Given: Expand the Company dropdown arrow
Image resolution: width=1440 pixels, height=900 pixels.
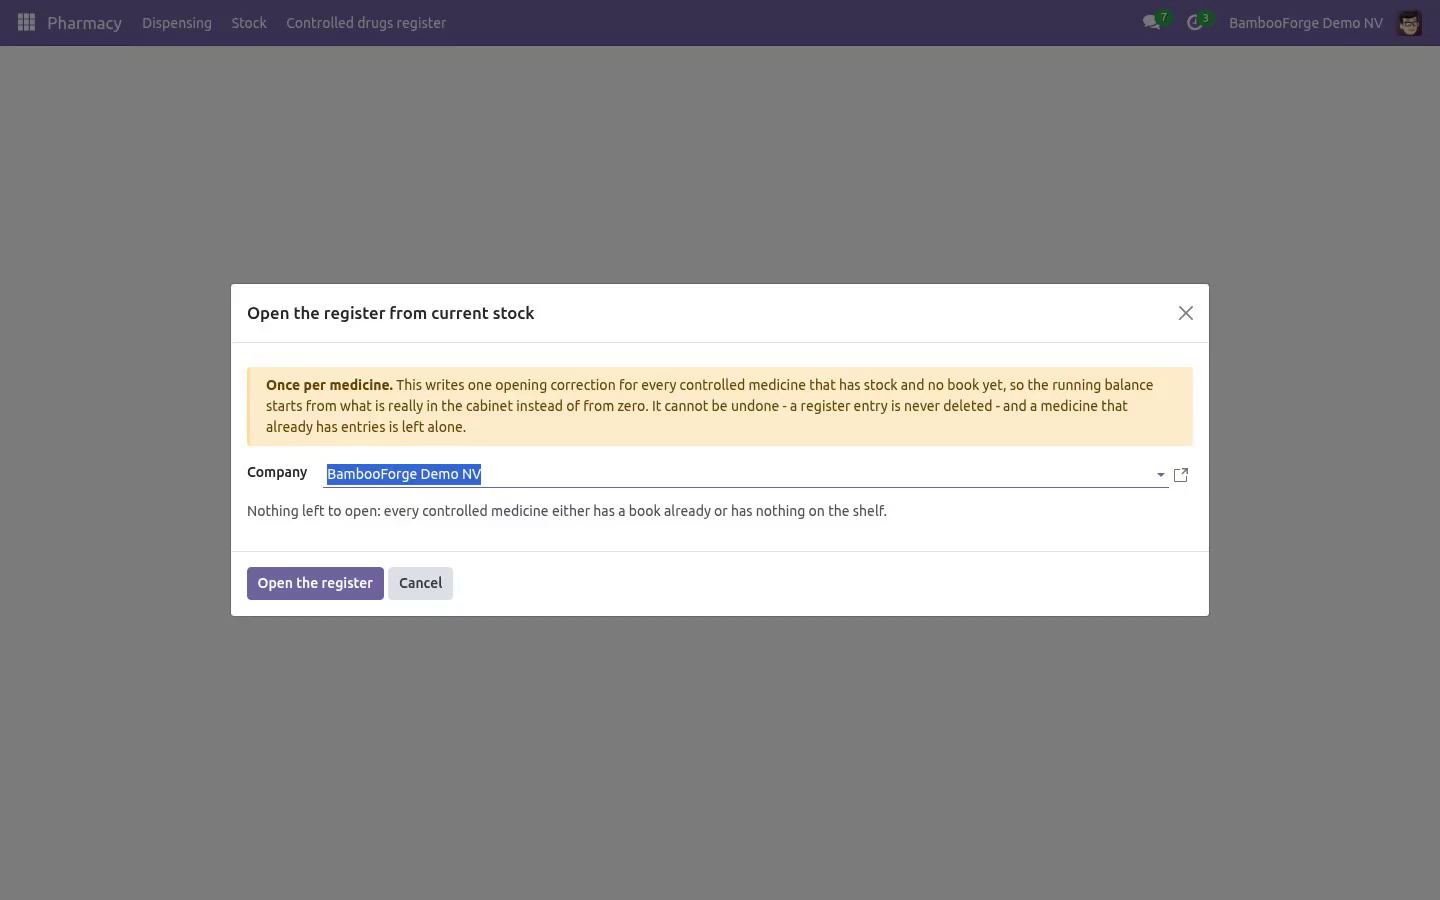Looking at the screenshot, I should [1160, 475].
